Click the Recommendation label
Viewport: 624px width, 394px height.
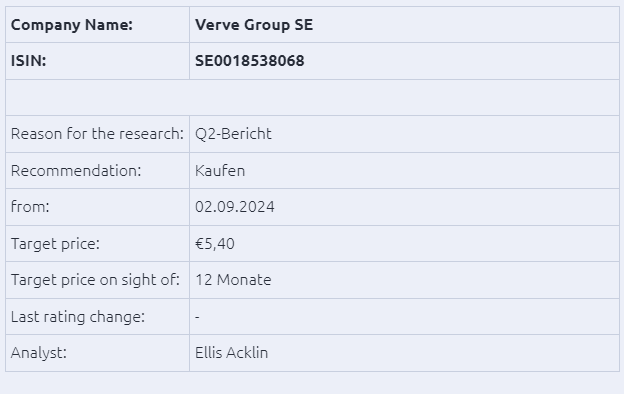76,170
